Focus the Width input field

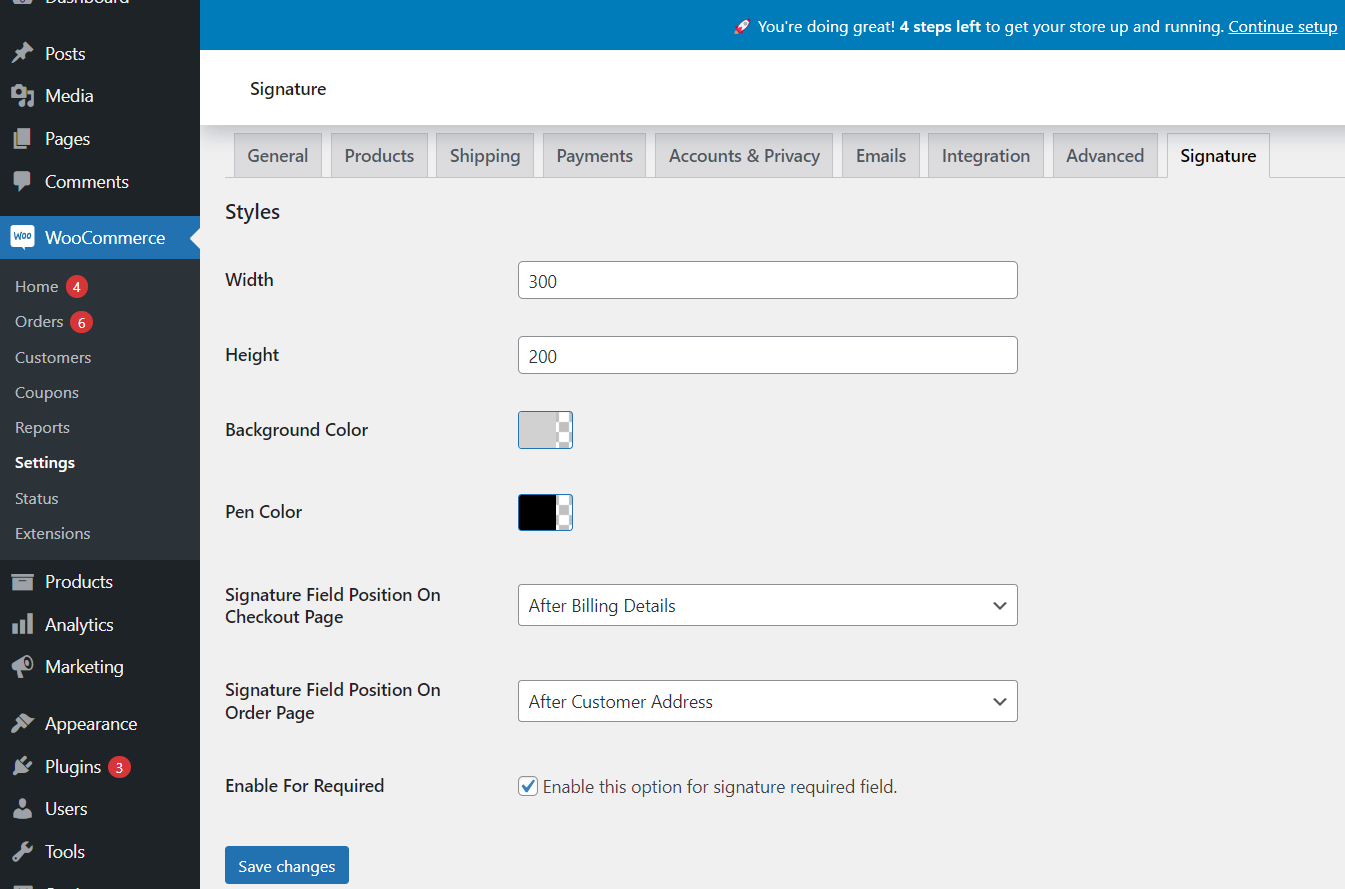tap(767, 281)
